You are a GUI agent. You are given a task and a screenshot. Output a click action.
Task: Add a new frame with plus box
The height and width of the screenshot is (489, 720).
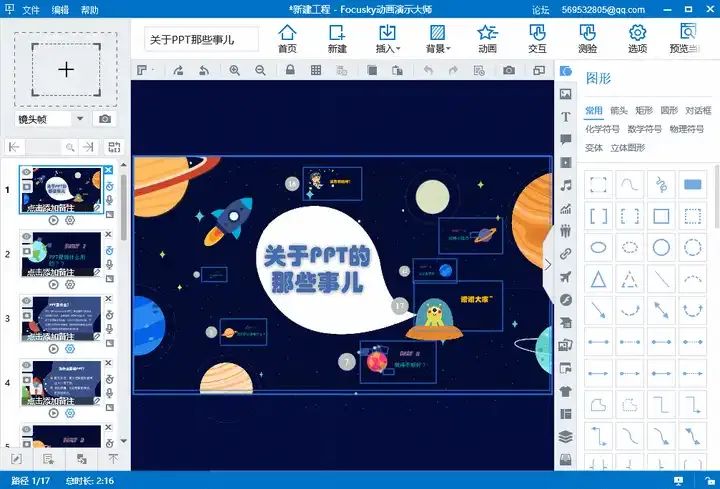[x=66, y=70]
